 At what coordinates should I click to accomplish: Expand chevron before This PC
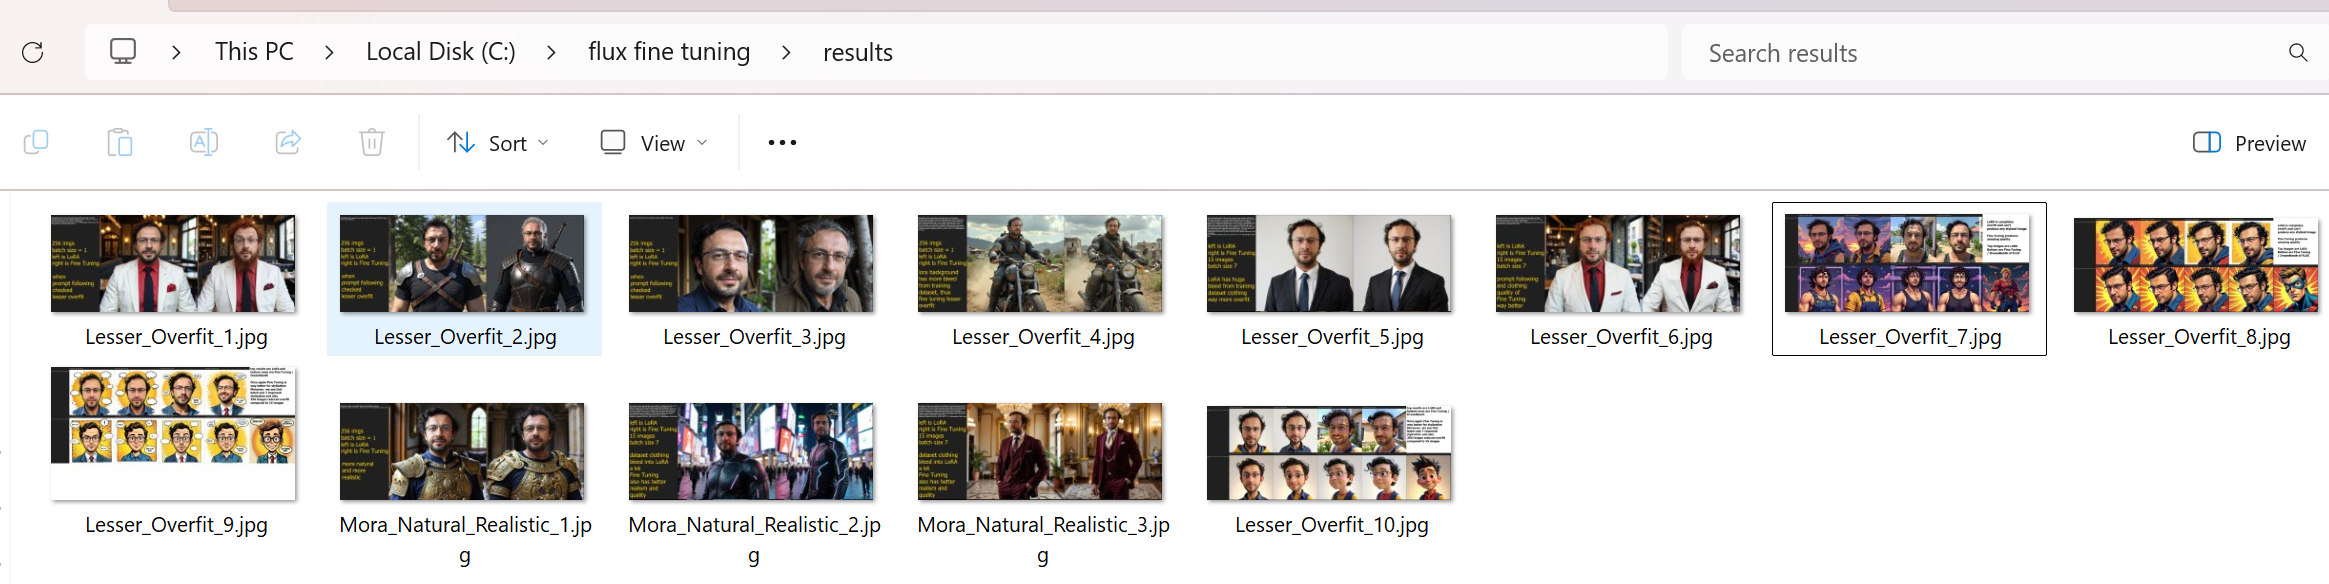[x=176, y=52]
